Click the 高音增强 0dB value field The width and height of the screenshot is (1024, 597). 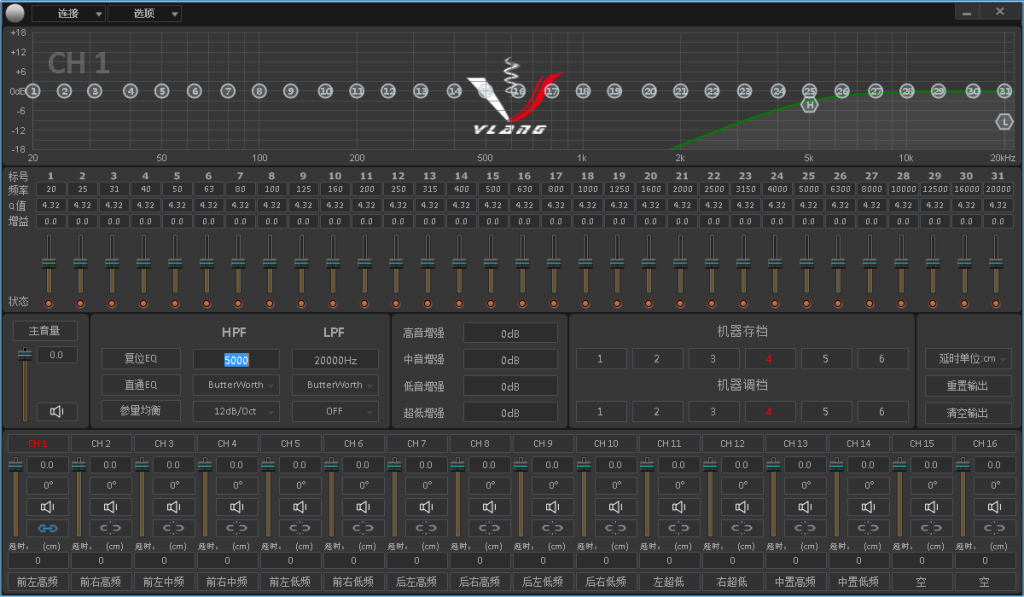(510, 333)
